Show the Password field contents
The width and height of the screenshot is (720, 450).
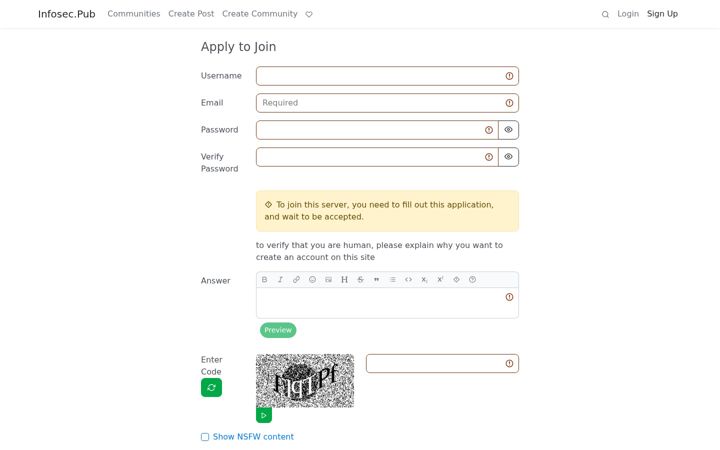[508, 130]
